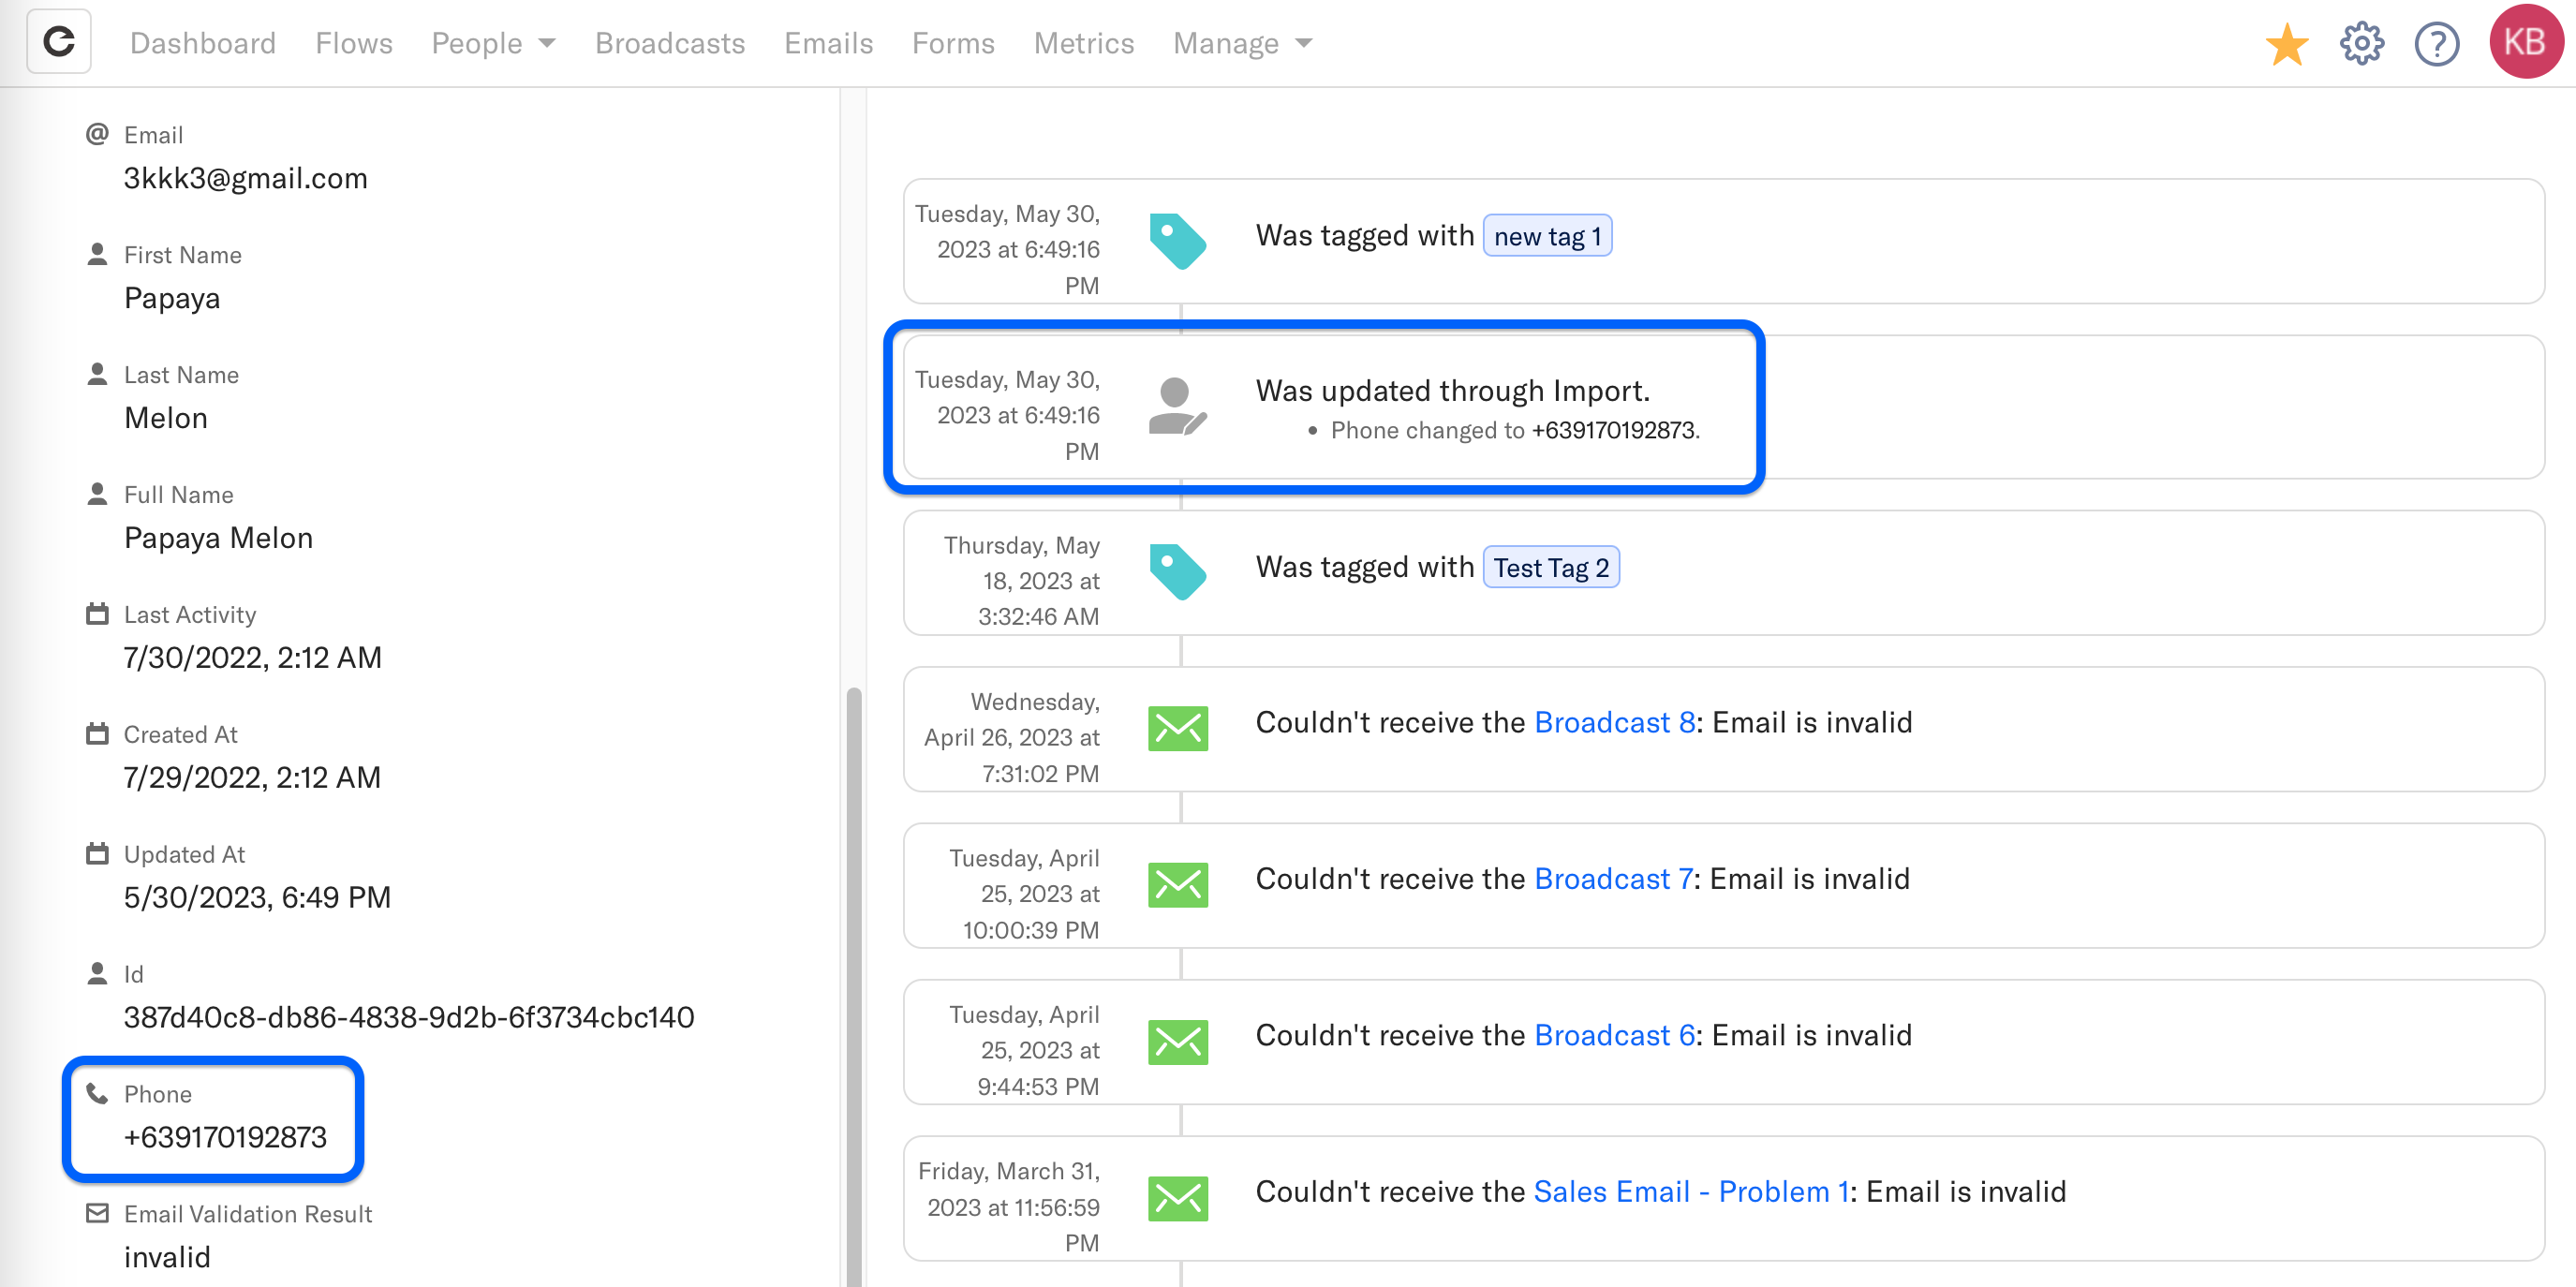Click the envelope icon on Broadcast 7 event
This screenshot has height=1287, width=2576.
point(1177,885)
